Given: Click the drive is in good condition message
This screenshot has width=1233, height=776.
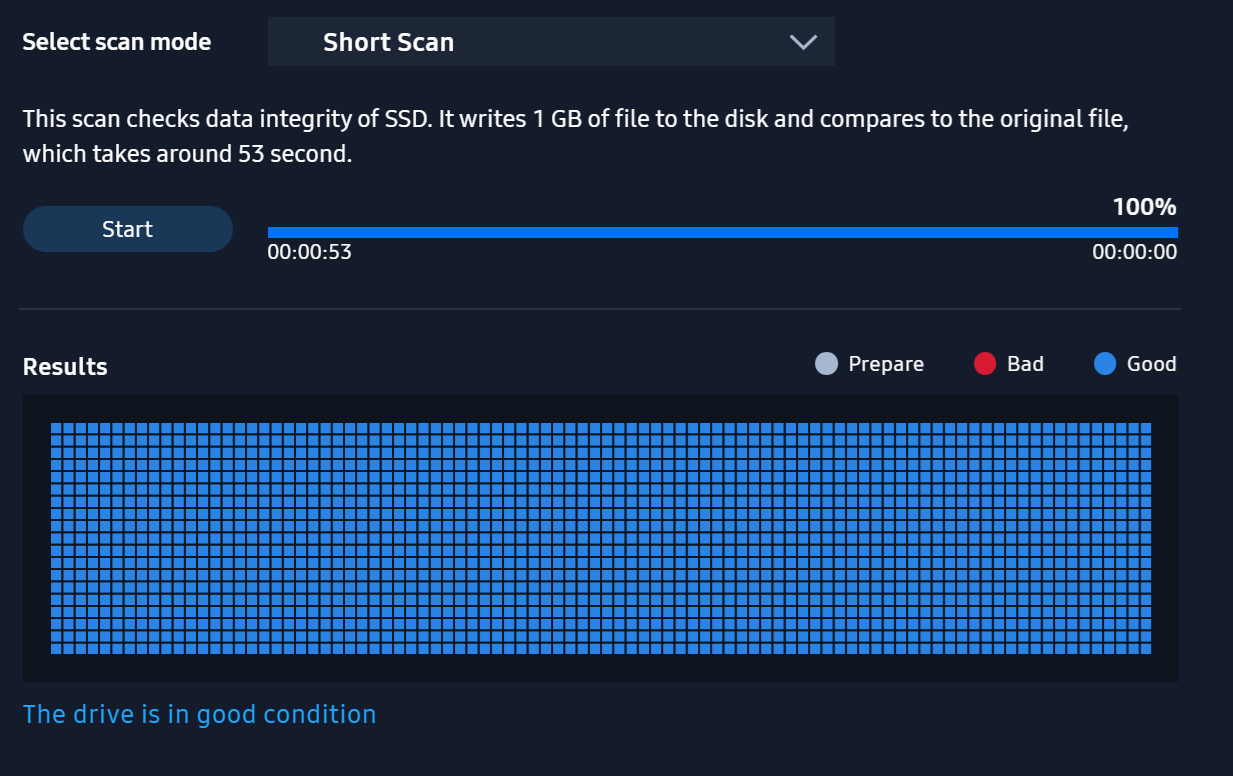Looking at the screenshot, I should tap(199, 714).
